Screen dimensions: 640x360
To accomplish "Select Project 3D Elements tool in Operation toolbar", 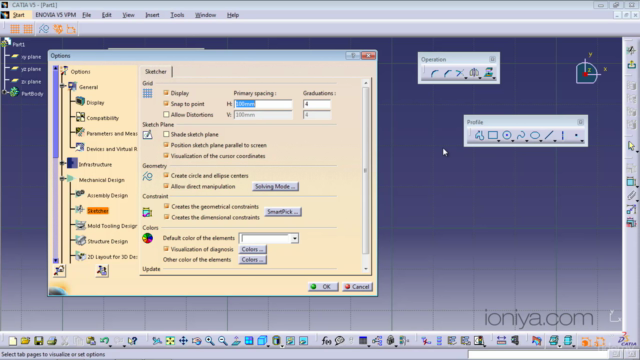I will point(488,73).
